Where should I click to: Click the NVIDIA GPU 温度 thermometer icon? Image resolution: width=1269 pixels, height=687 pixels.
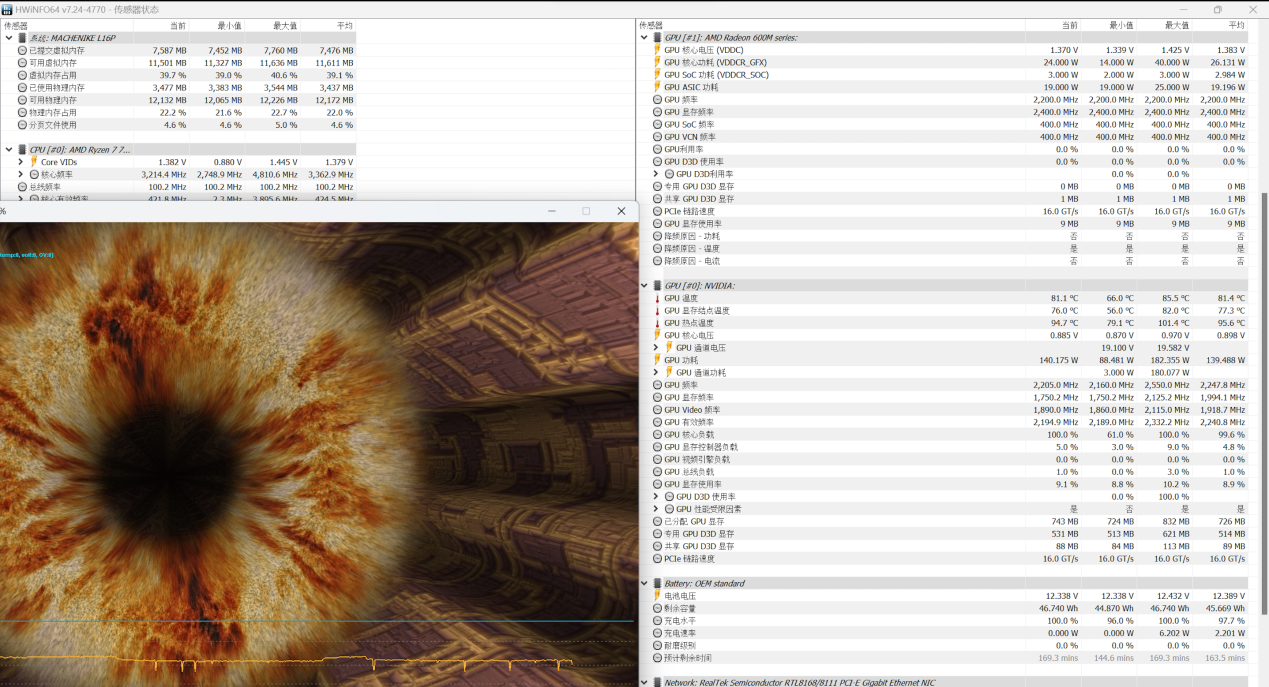[657, 298]
